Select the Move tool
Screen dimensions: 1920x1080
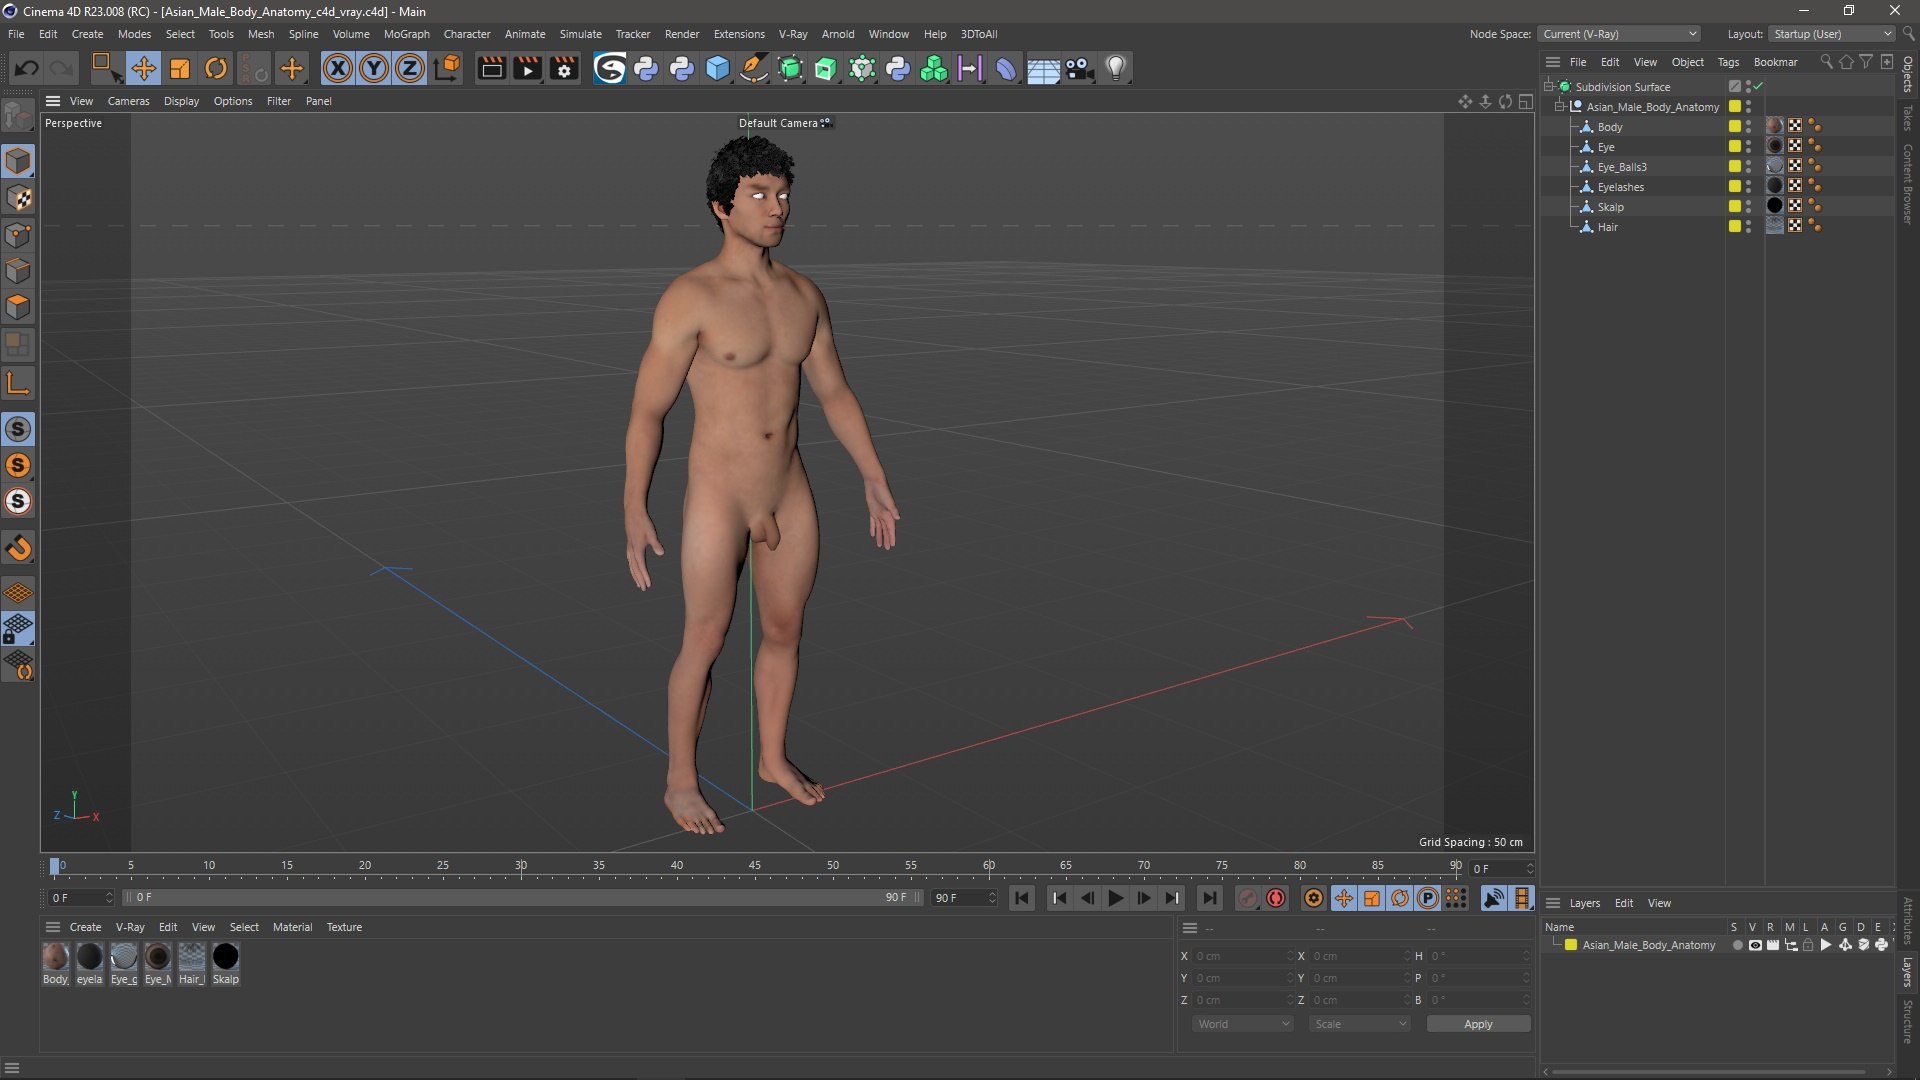(x=144, y=68)
